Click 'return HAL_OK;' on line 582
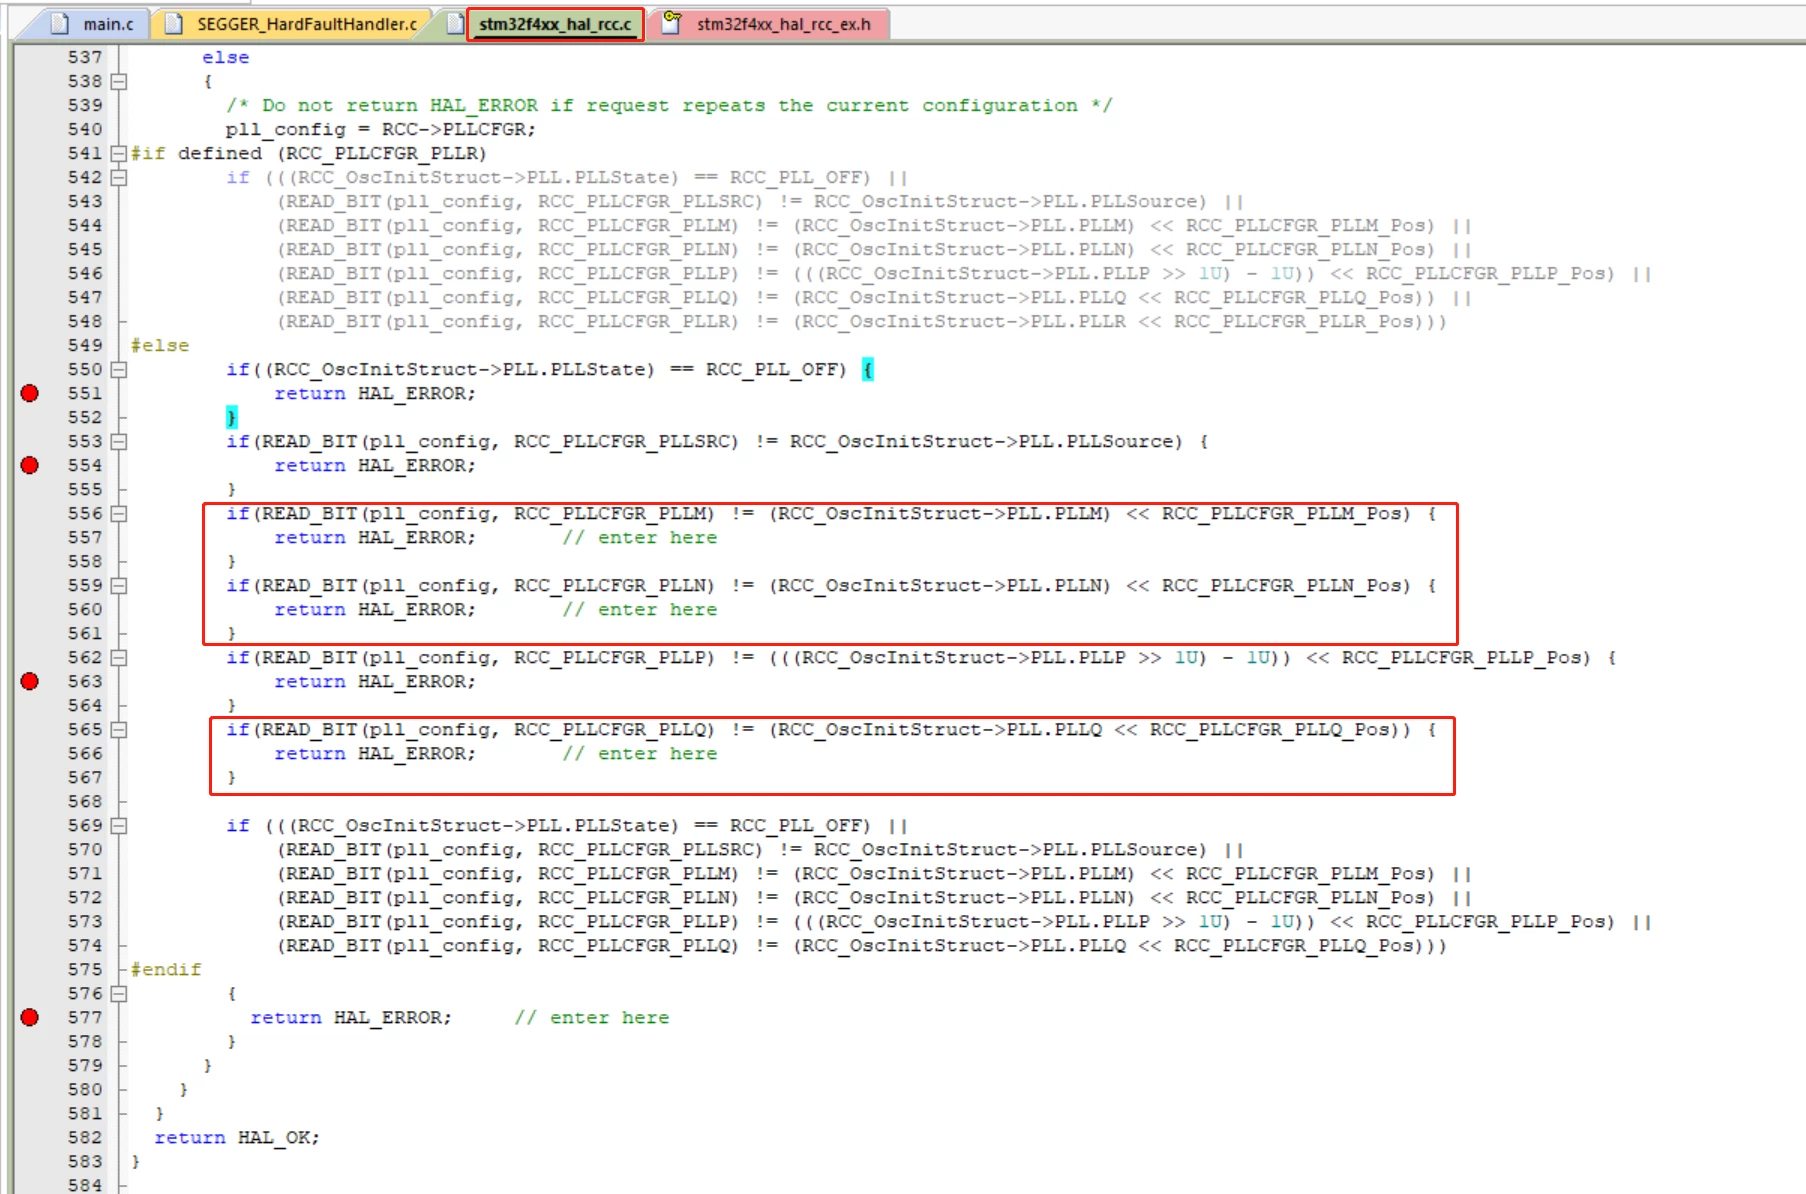Screen dimensions: 1806x1194 coord(237,1137)
